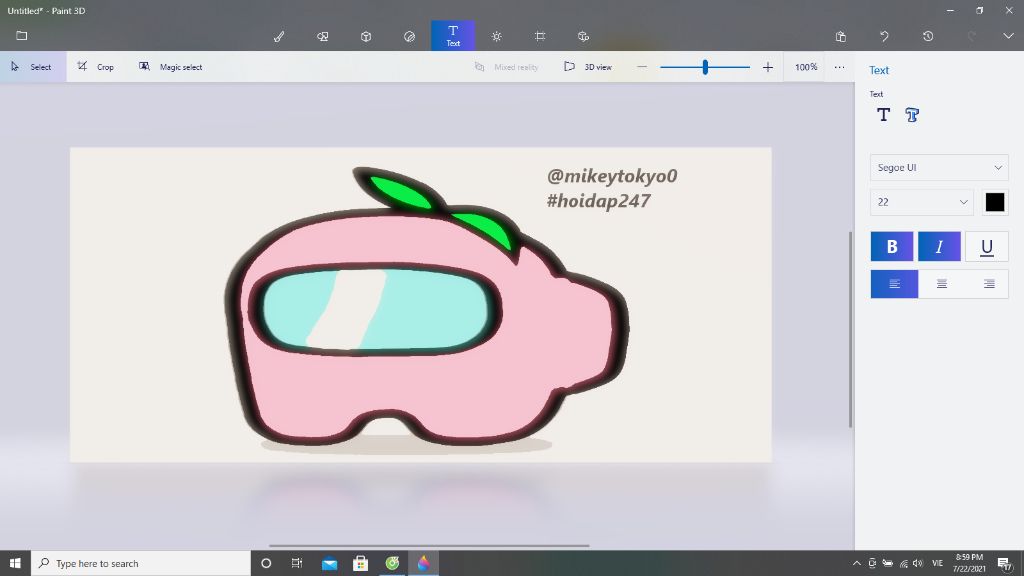The height and width of the screenshot is (576, 1024).
Task: Click the Paint 3D taskbar icon
Action: pyautogui.click(x=423, y=563)
